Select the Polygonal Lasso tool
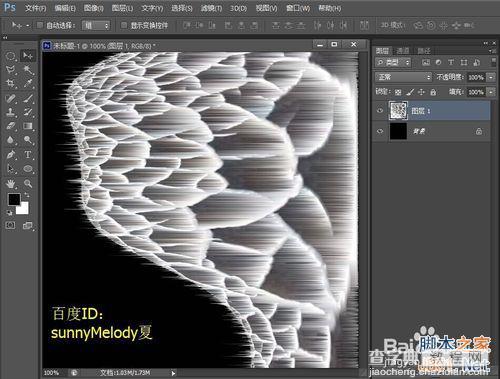The width and height of the screenshot is (500, 379). point(11,70)
